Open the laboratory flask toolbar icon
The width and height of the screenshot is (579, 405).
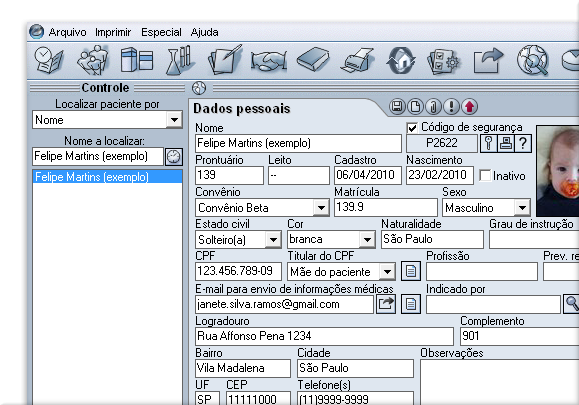point(180,60)
